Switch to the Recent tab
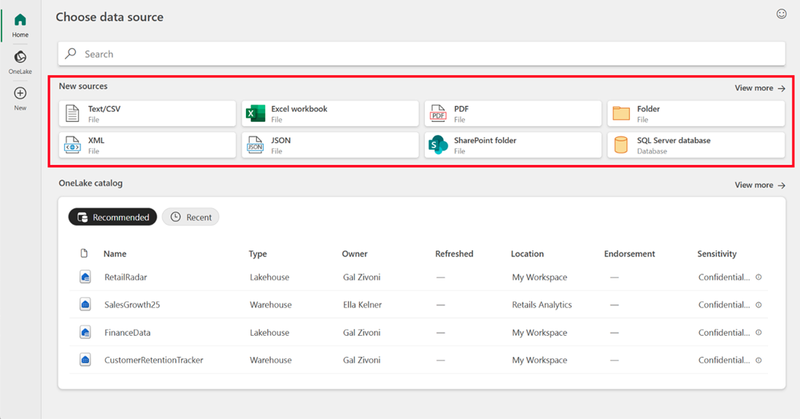This screenshot has width=800, height=419. click(x=191, y=217)
